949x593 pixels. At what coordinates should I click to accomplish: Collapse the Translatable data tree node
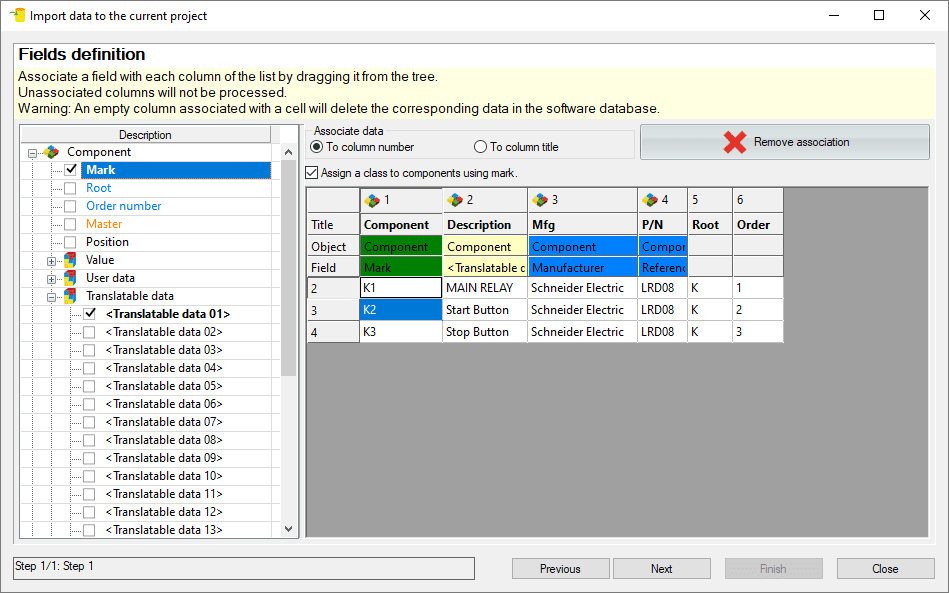tap(51, 297)
